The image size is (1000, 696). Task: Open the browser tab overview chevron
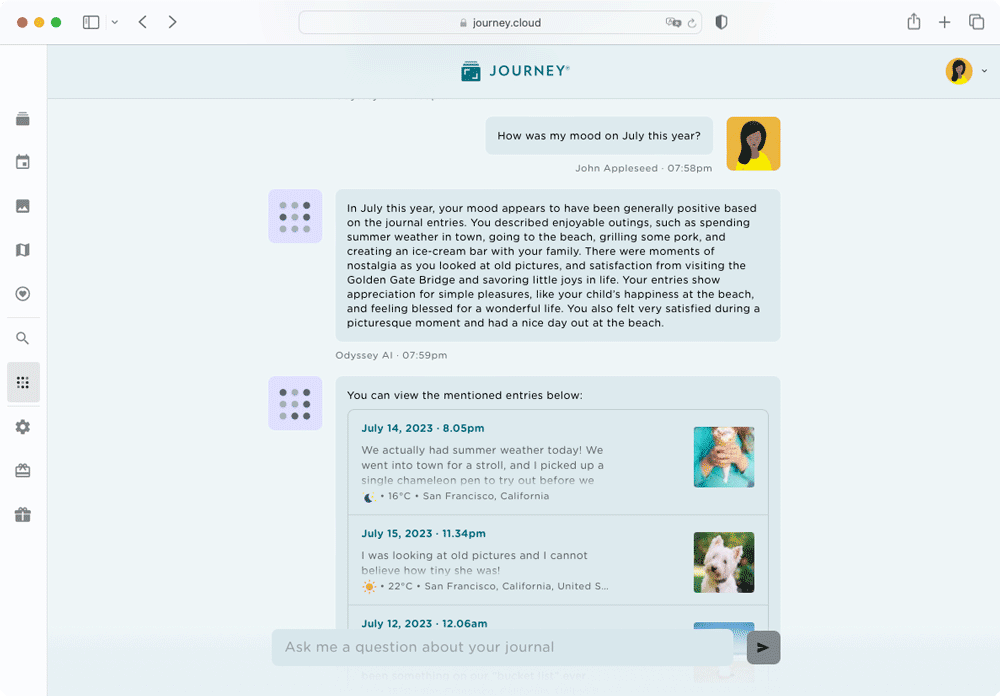(x=115, y=20)
